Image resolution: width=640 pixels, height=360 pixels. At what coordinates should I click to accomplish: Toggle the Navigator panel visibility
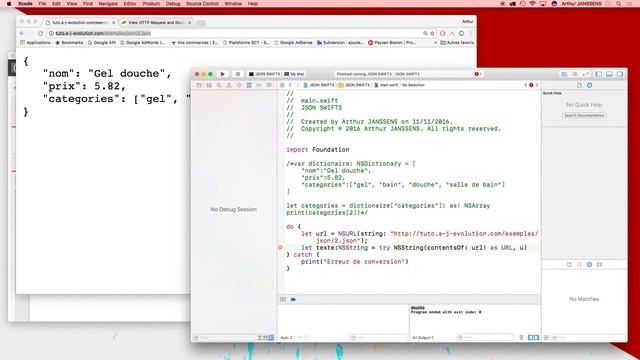(599, 74)
